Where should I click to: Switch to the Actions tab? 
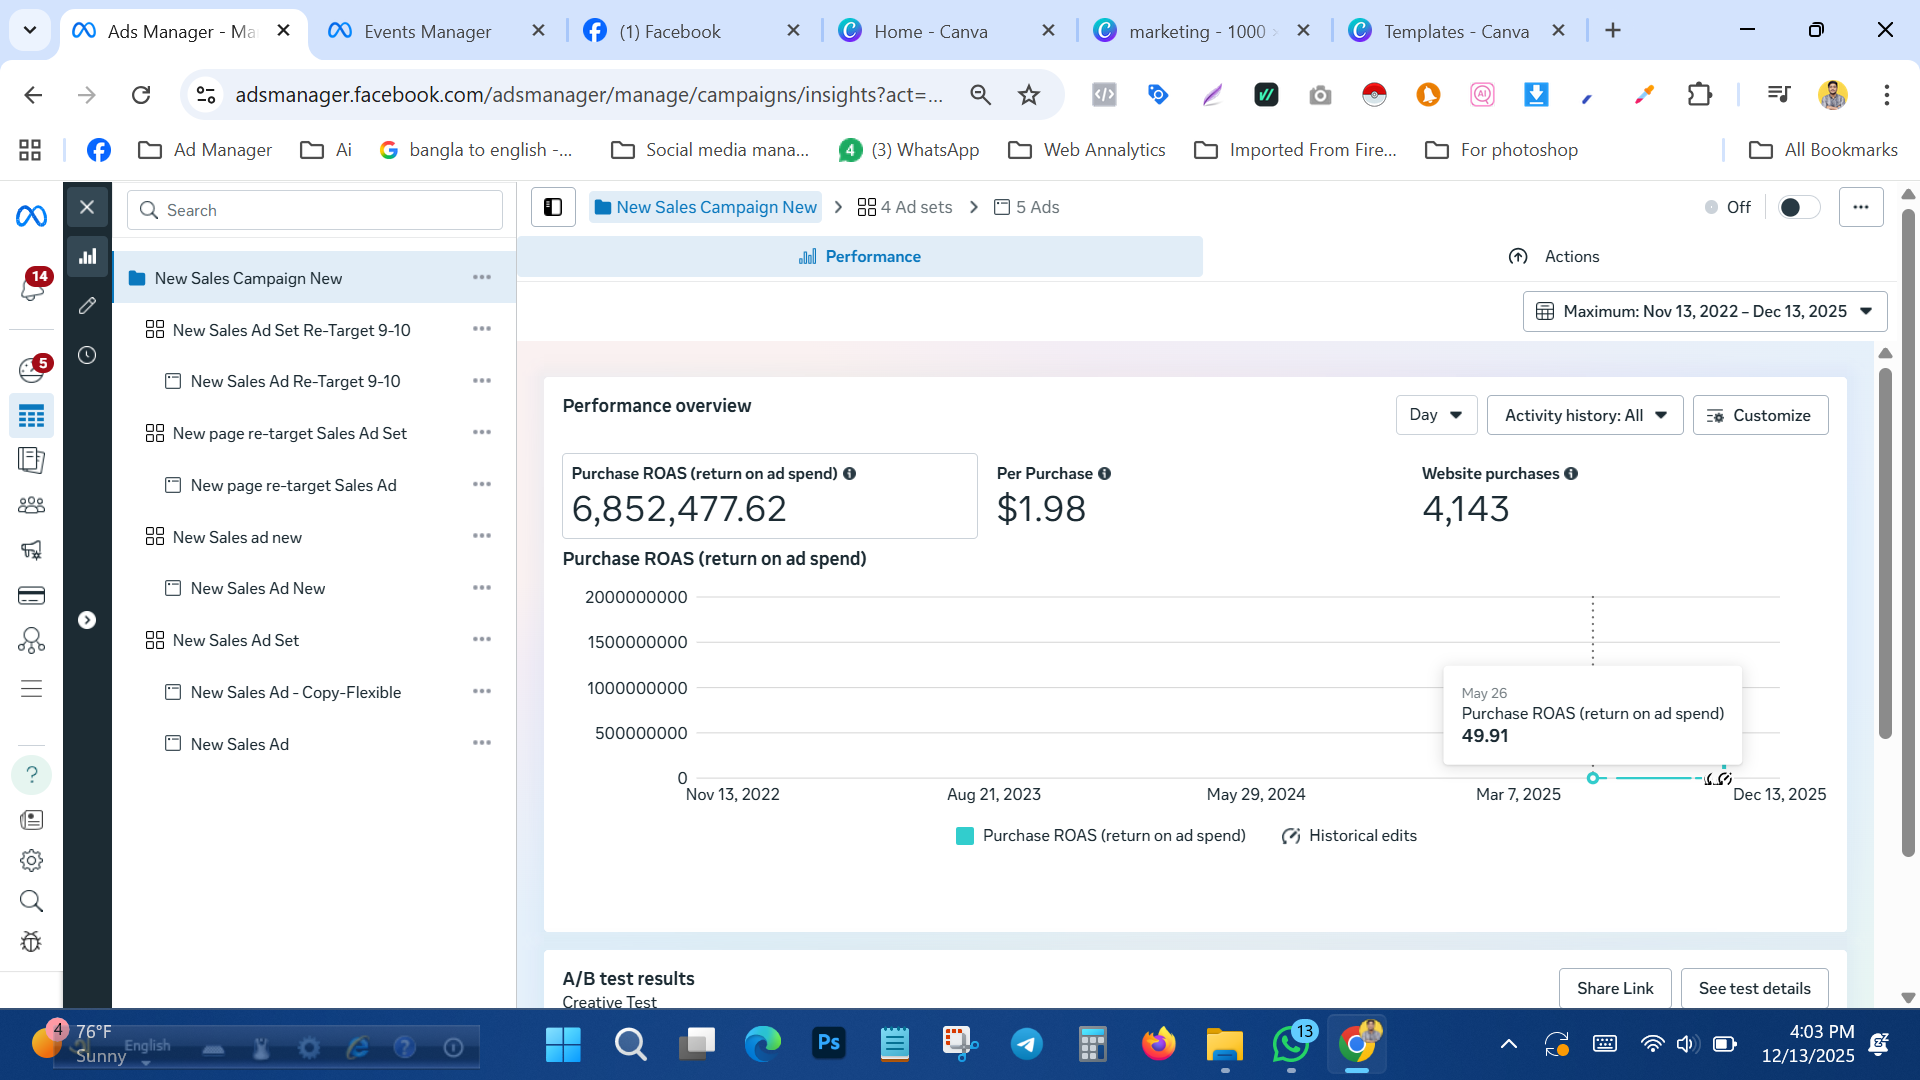point(1553,257)
